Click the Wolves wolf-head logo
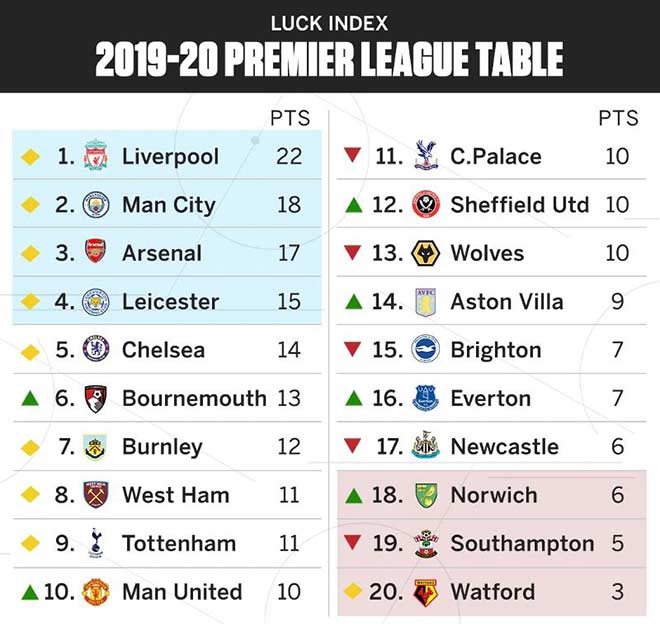This screenshot has width=660, height=624. 425,253
